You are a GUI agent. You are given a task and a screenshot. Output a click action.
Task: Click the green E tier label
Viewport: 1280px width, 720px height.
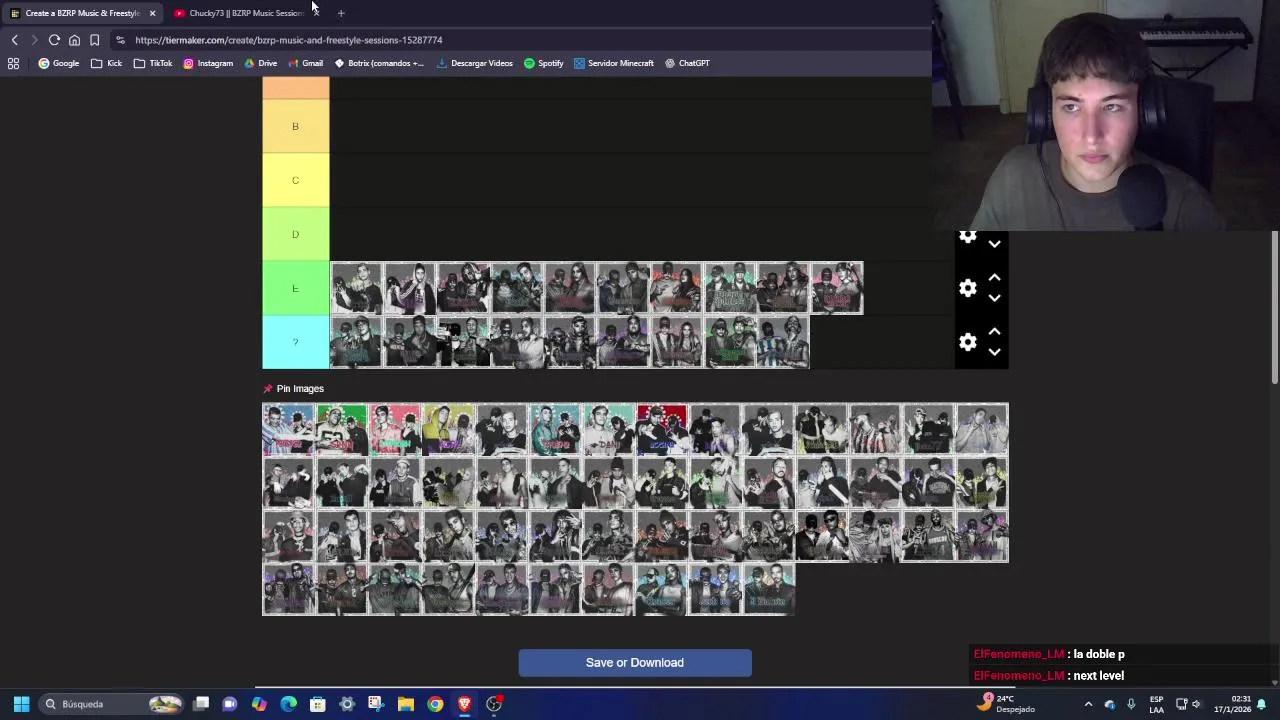coord(295,288)
